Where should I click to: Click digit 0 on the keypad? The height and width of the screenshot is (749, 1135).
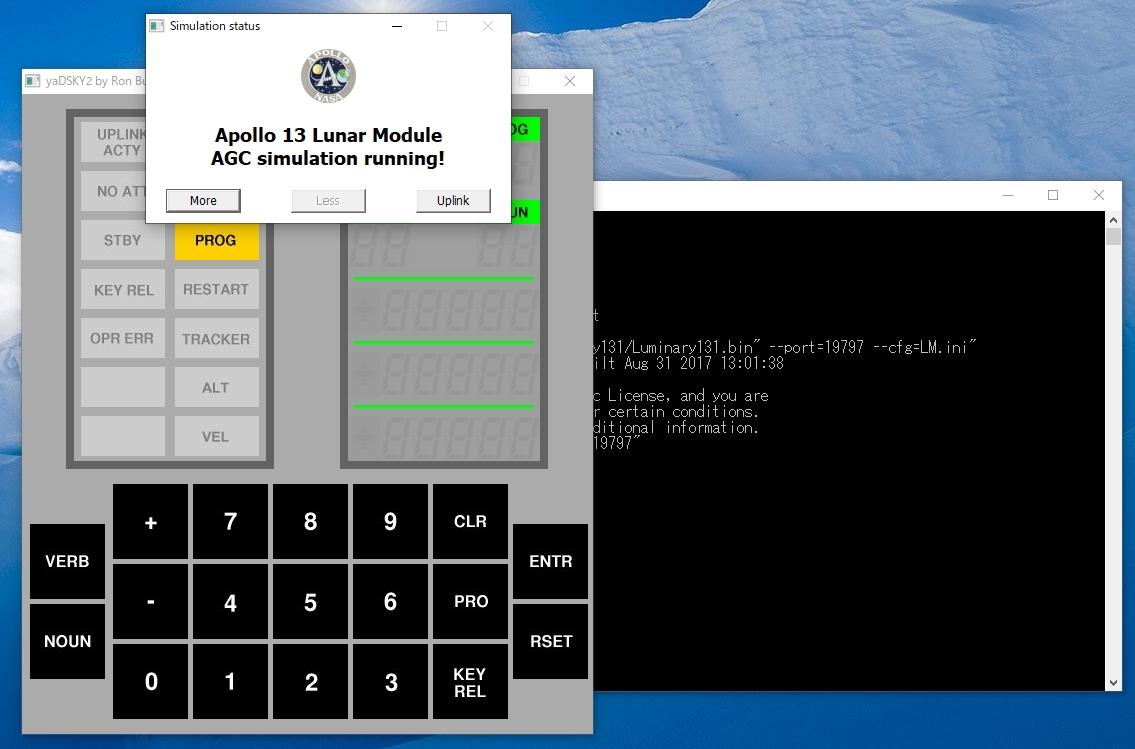click(151, 681)
